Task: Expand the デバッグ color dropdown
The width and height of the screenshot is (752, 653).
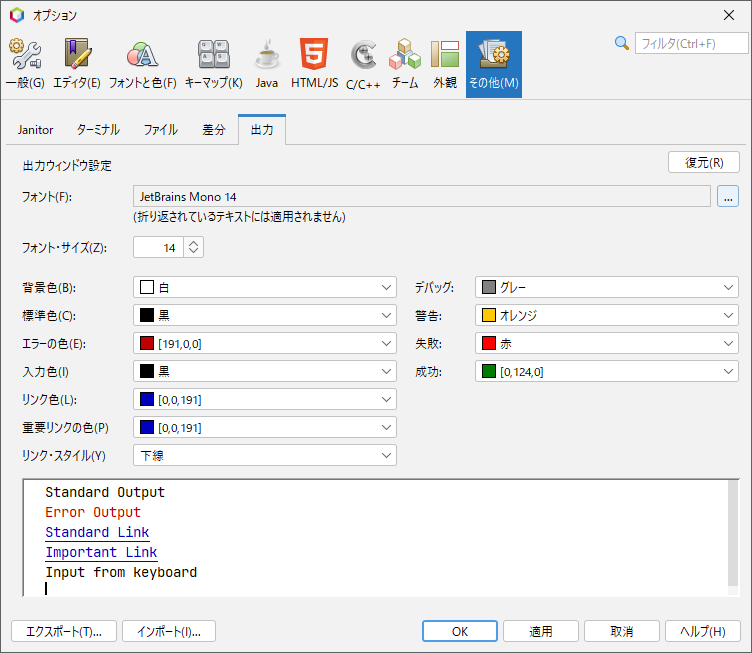Action: (x=607, y=287)
